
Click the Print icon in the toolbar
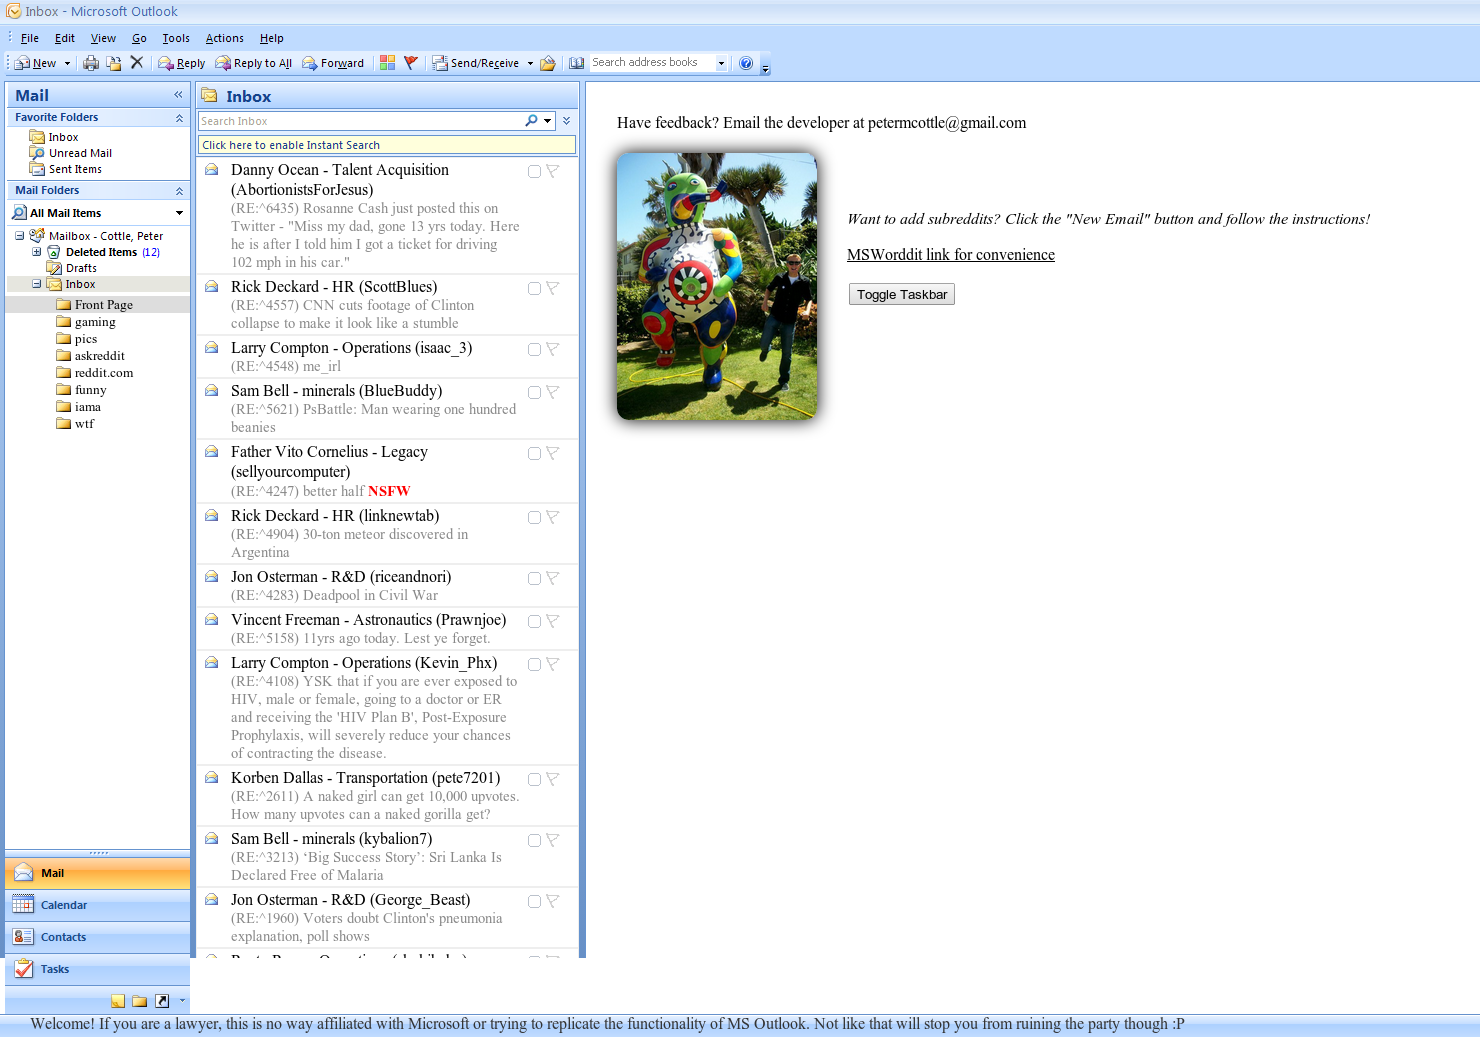click(91, 63)
